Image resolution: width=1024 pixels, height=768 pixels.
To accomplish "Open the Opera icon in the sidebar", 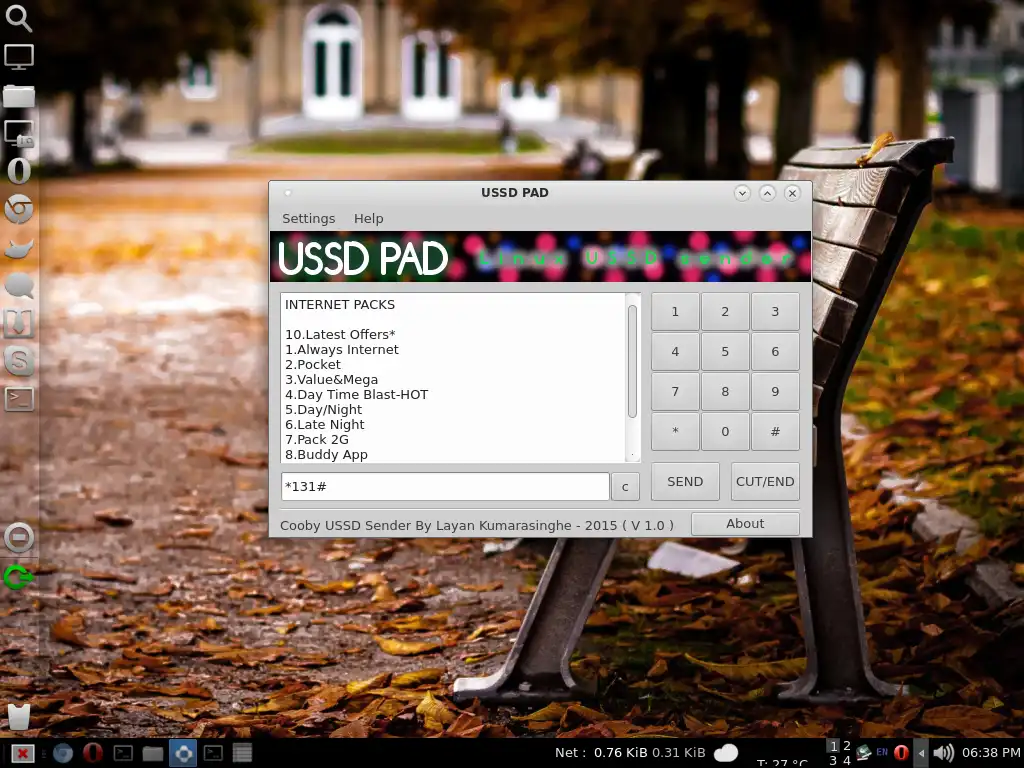I will (19, 170).
